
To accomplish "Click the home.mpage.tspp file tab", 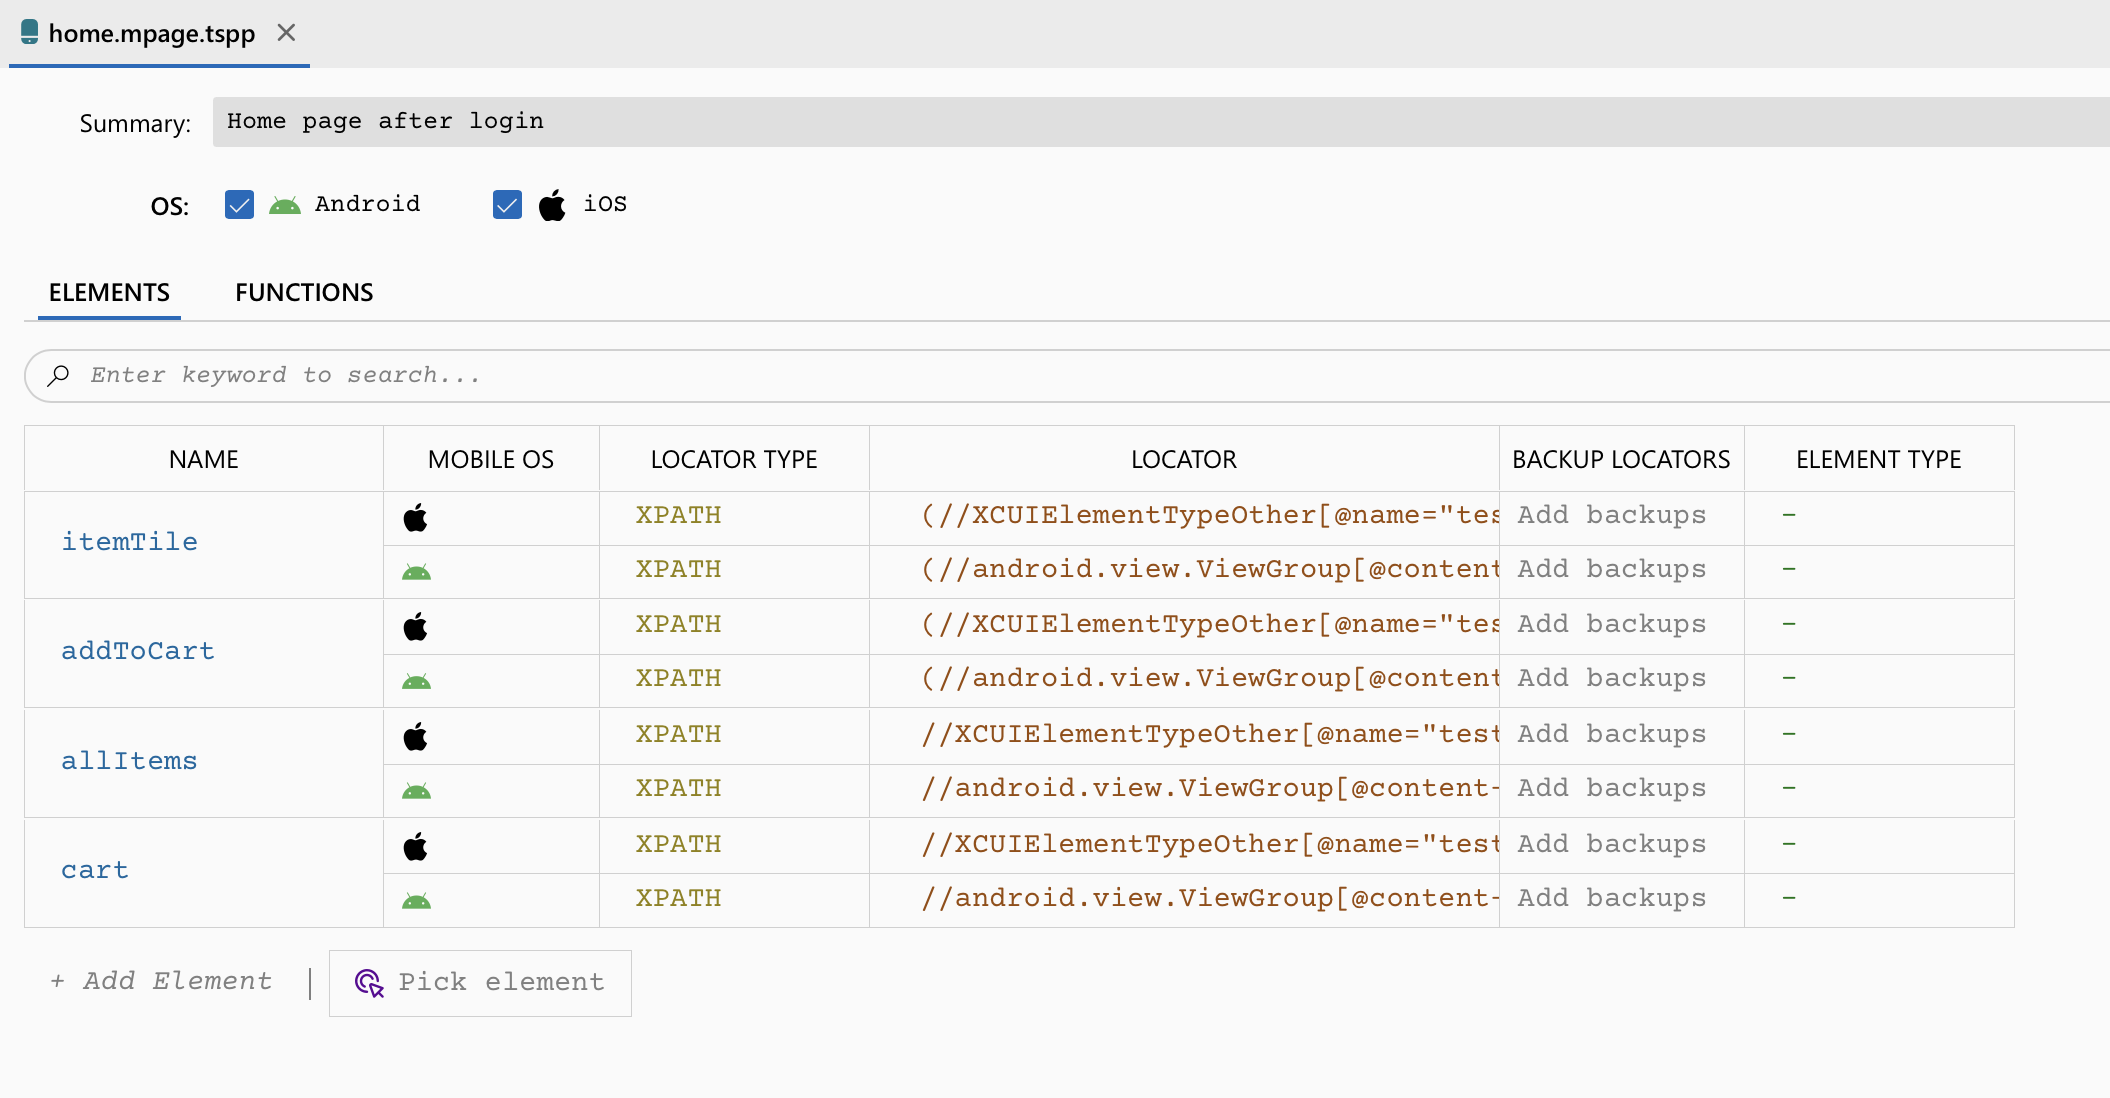I will (150, 33).
